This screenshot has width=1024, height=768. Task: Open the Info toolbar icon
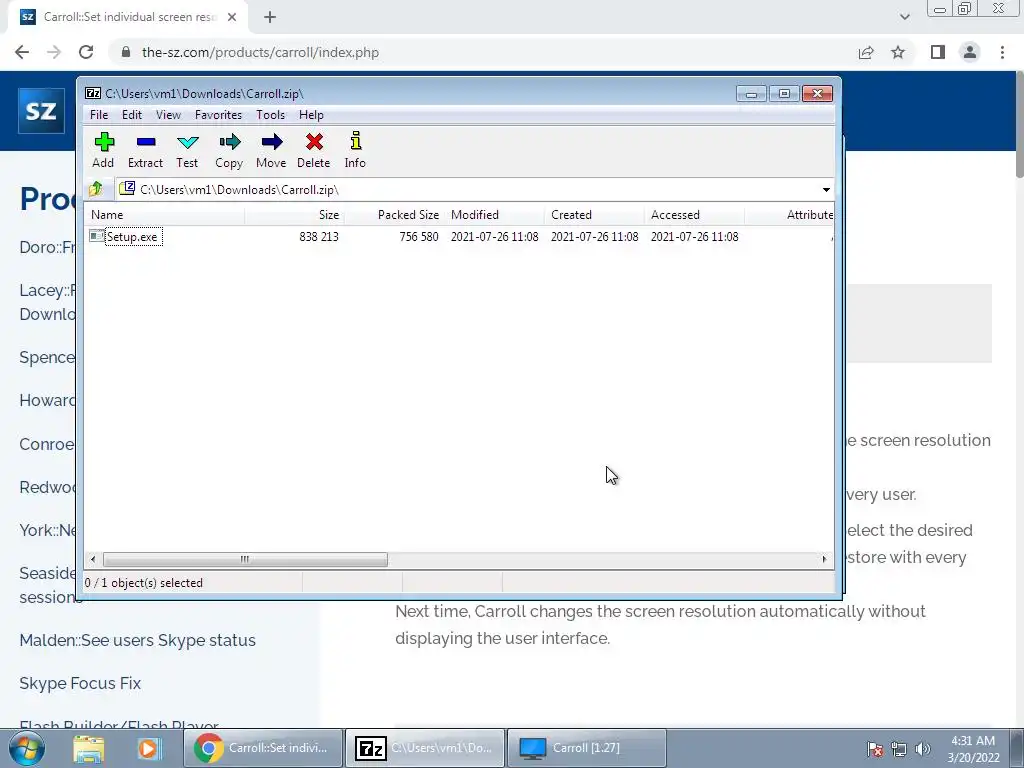pos(355,151)
